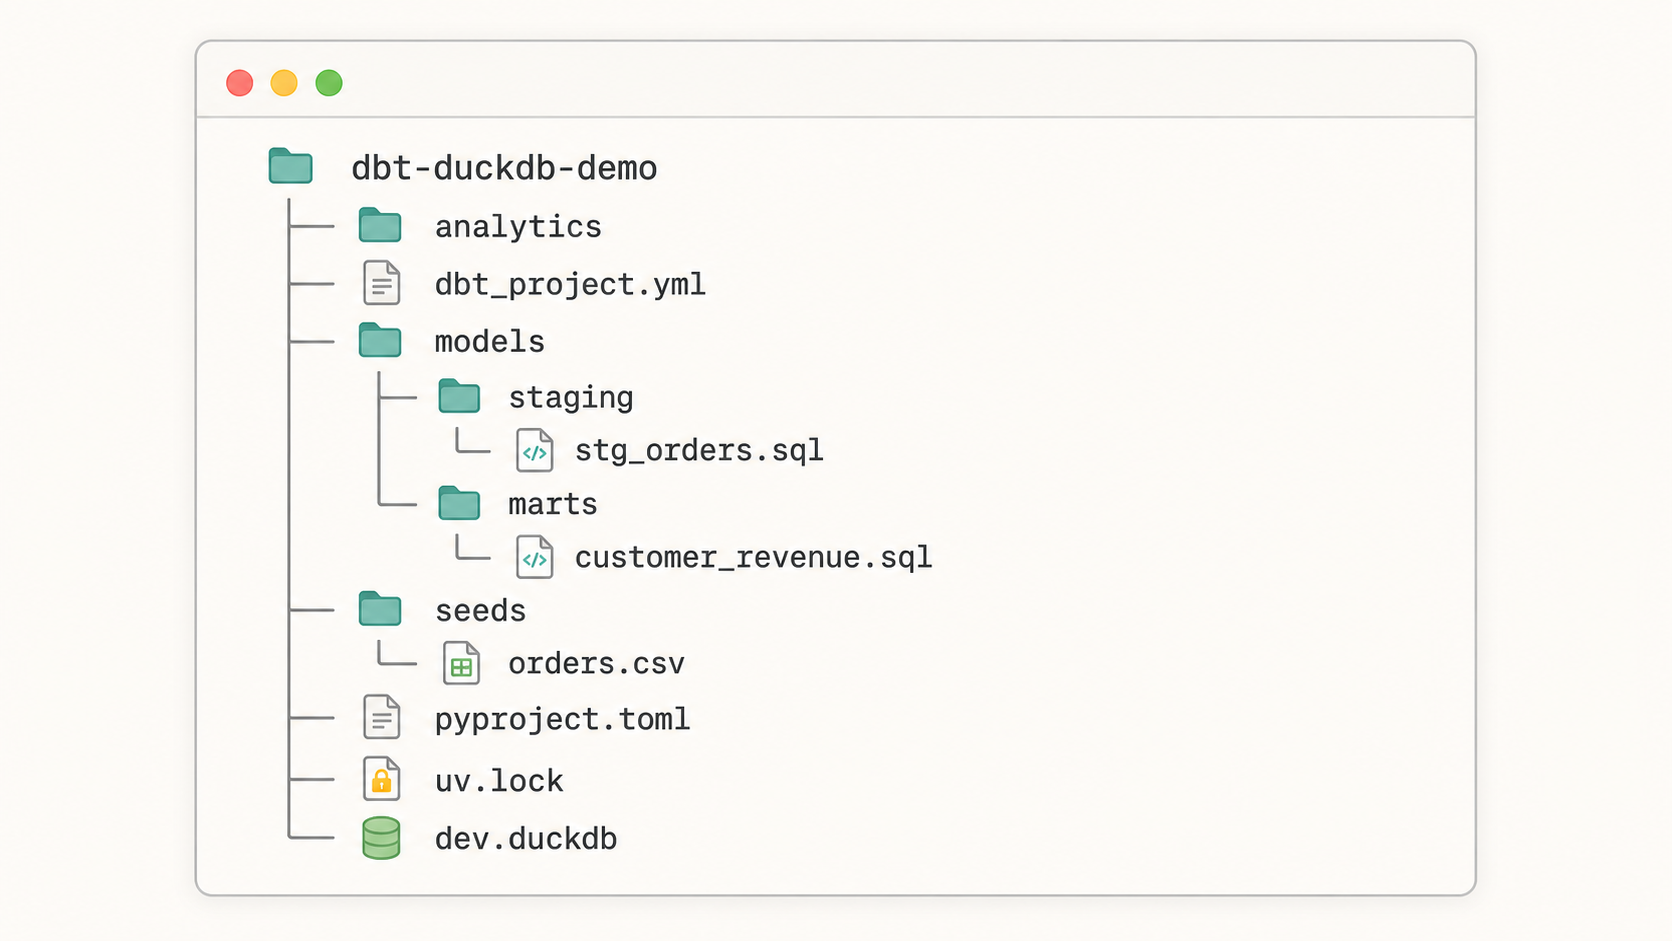The width and height of the screenshot is (1672, 941).
Task: Open customer_revenue.sql file name
Action: pos(753,558)
